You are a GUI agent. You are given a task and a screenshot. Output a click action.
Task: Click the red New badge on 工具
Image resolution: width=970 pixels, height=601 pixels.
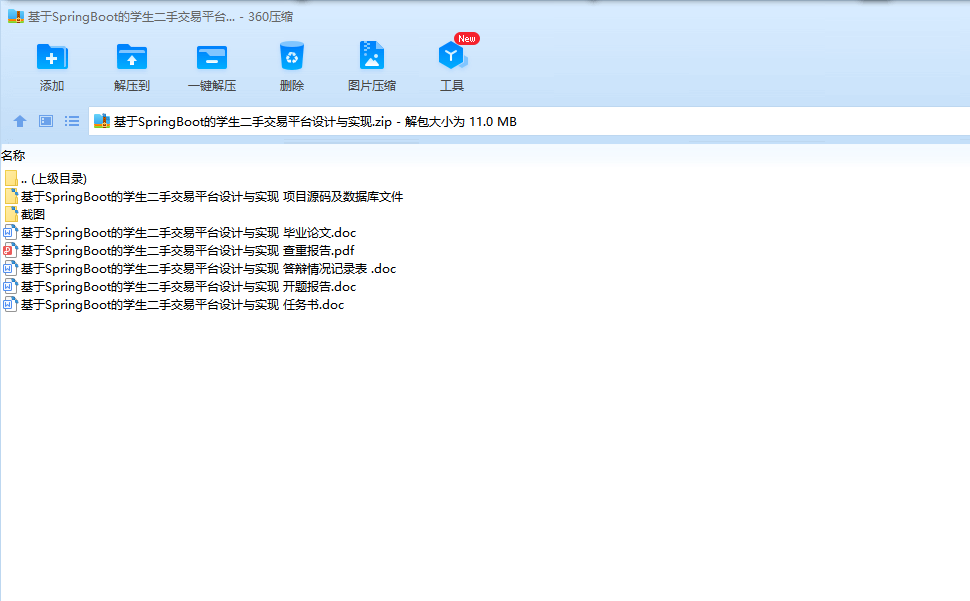[467, 38]
